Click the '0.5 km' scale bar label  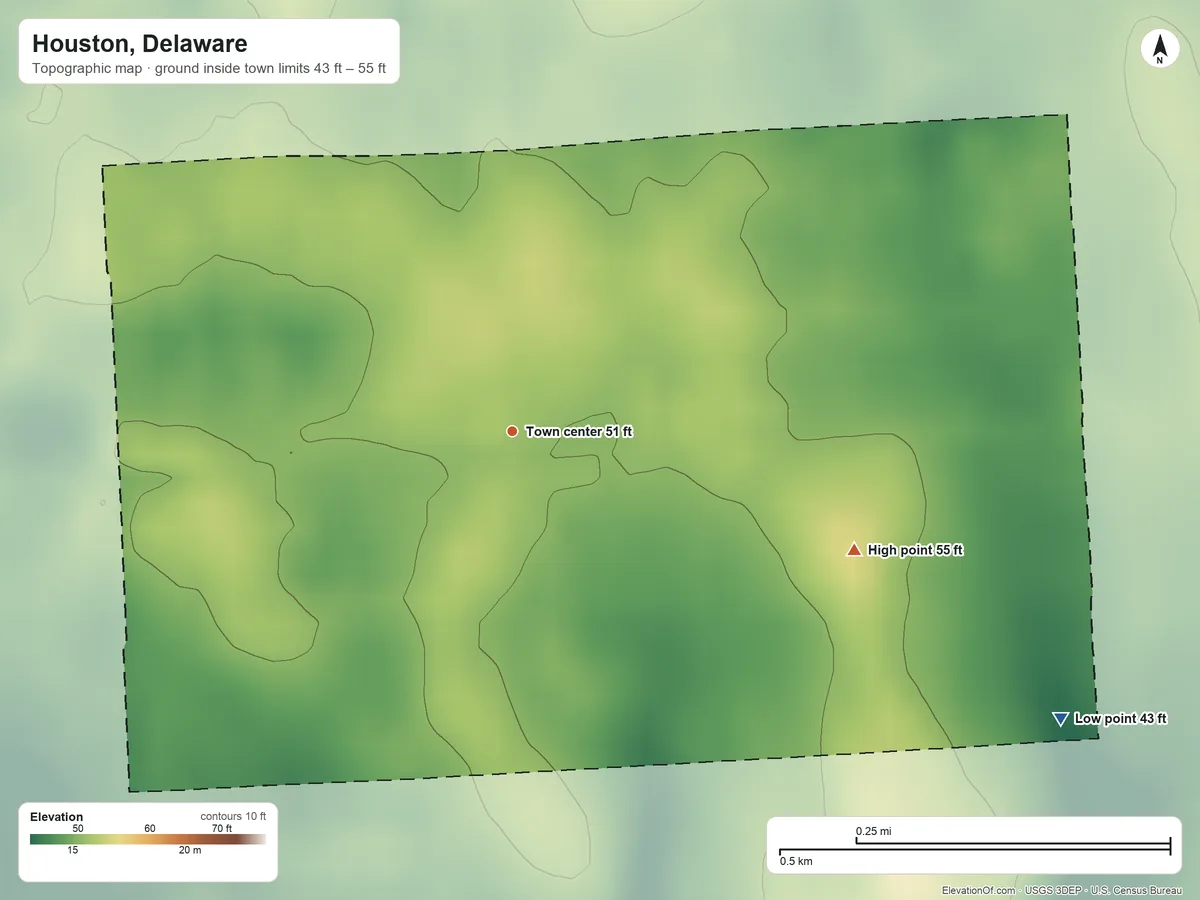796,861
